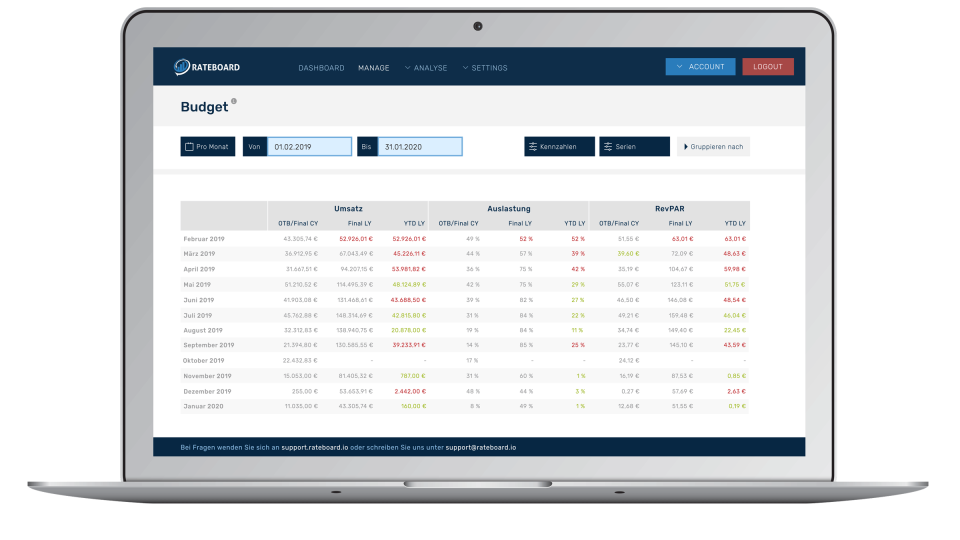The width and height of the screenshot is (960, 540).
Task: Click the value 36.912,95 € in März row
Action: [301, 253]
